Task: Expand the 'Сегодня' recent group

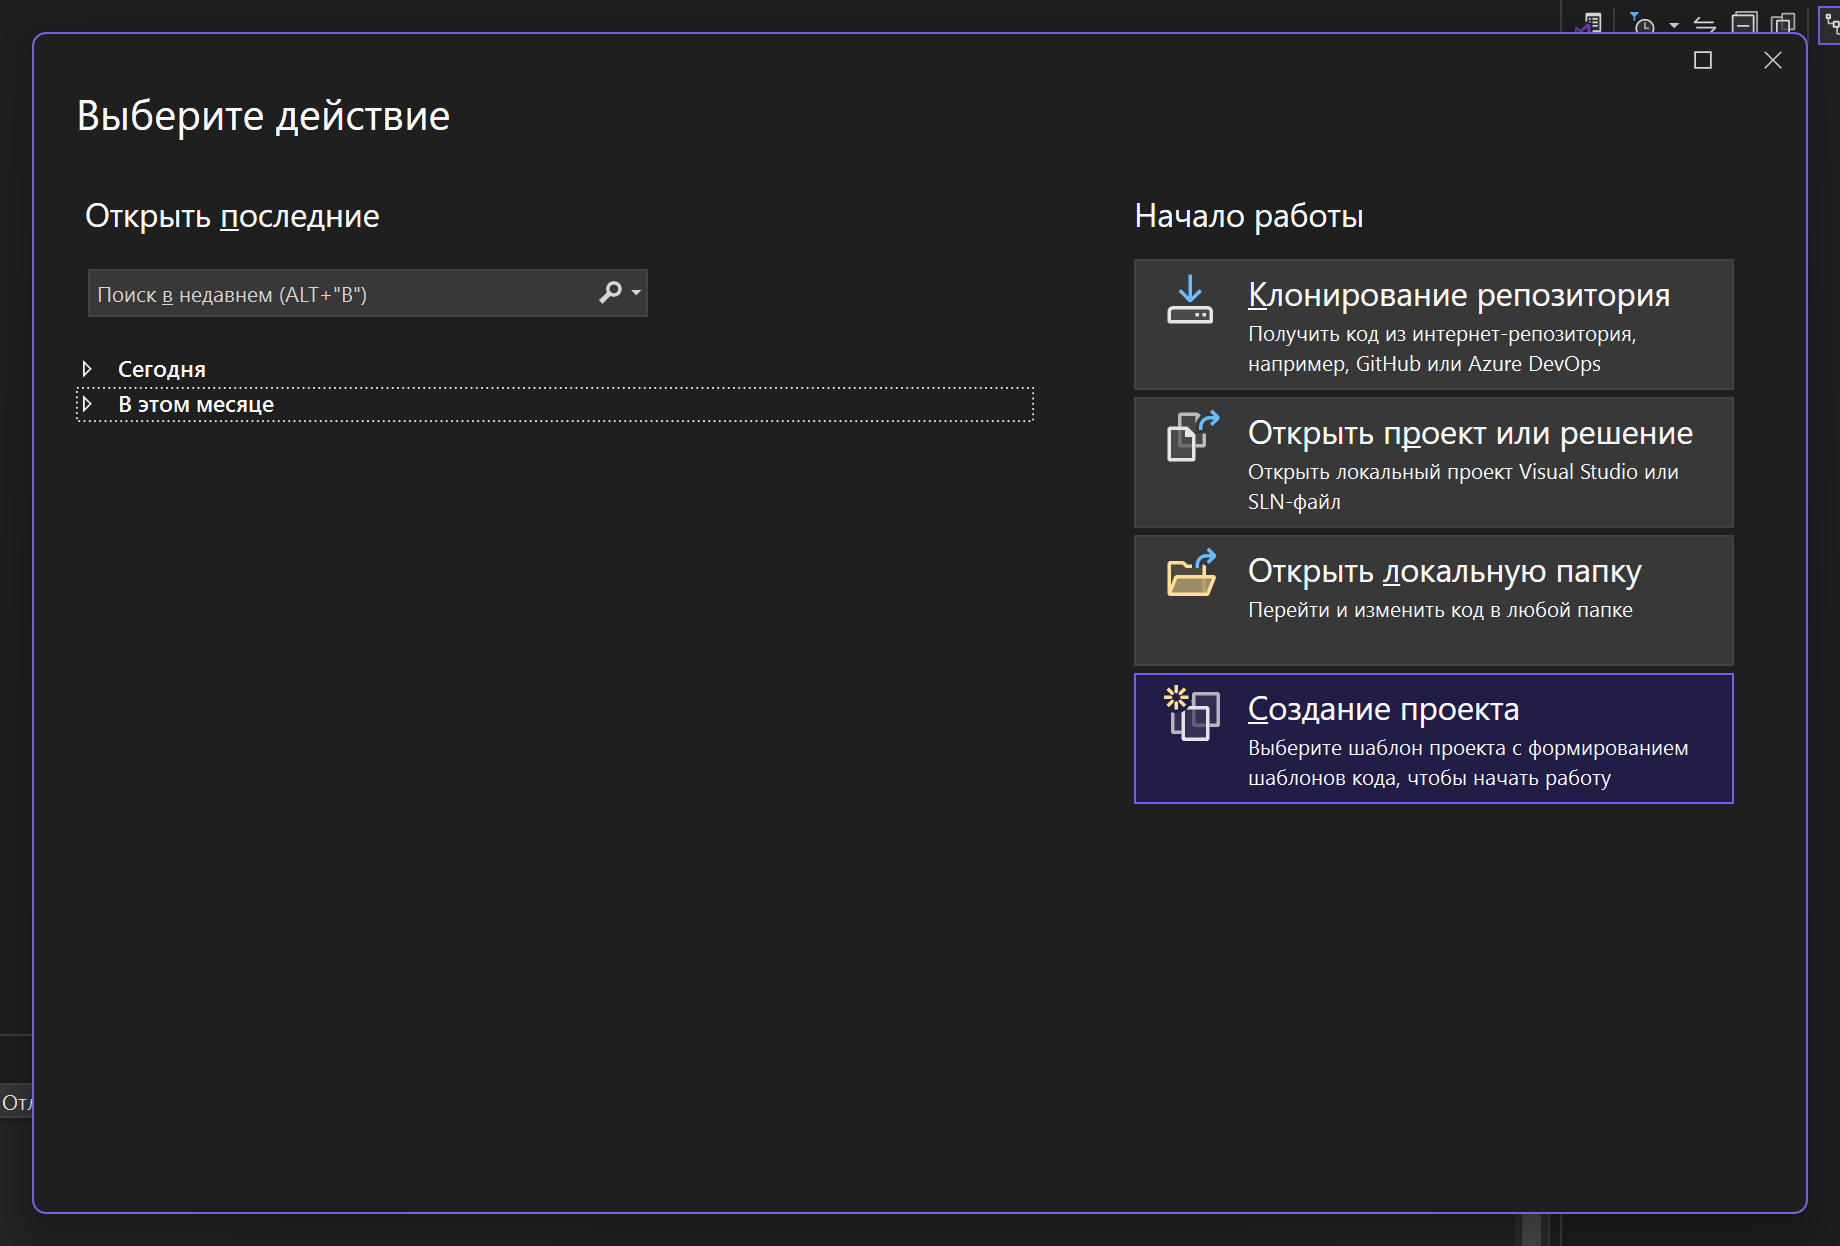Action: 87,369
